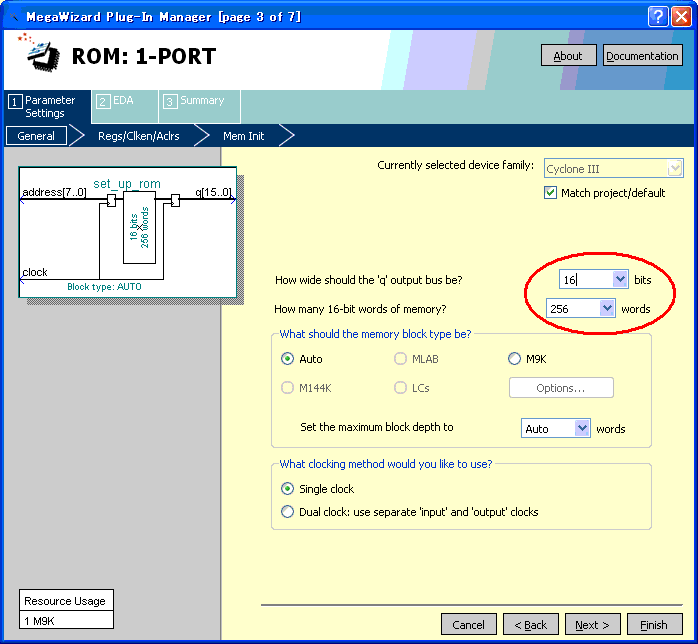Click the ROM chip wizard icon

(x=39, y=53)
